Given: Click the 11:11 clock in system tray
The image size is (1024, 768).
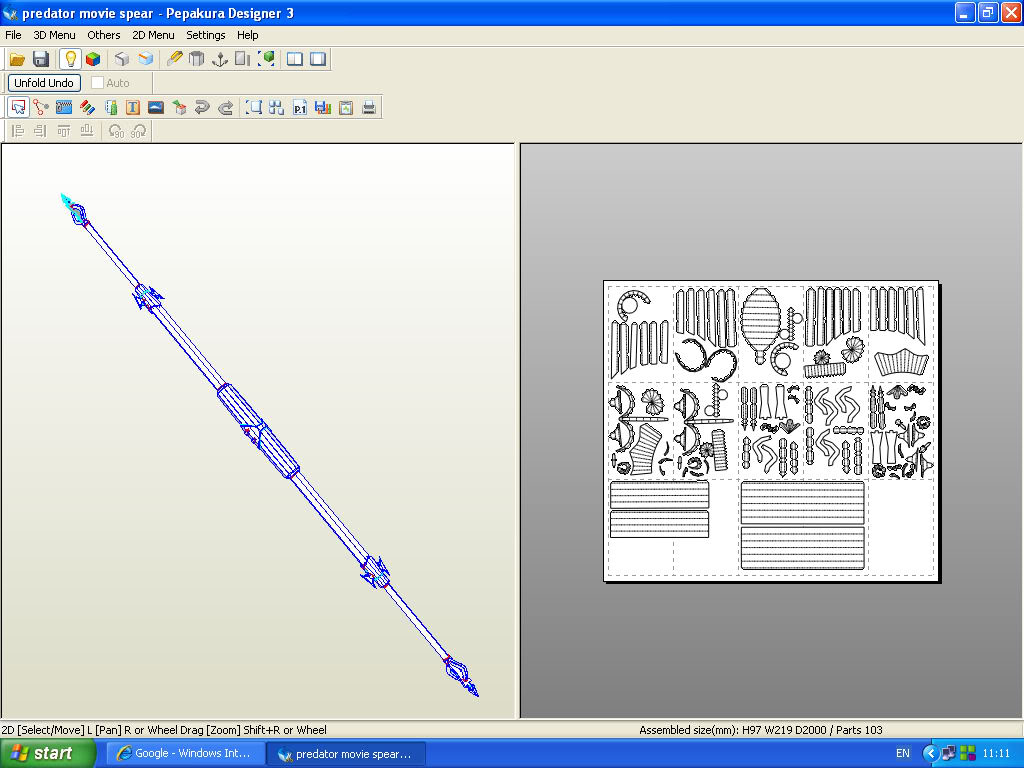Looking at the screenshot, I should click(996, 753).
